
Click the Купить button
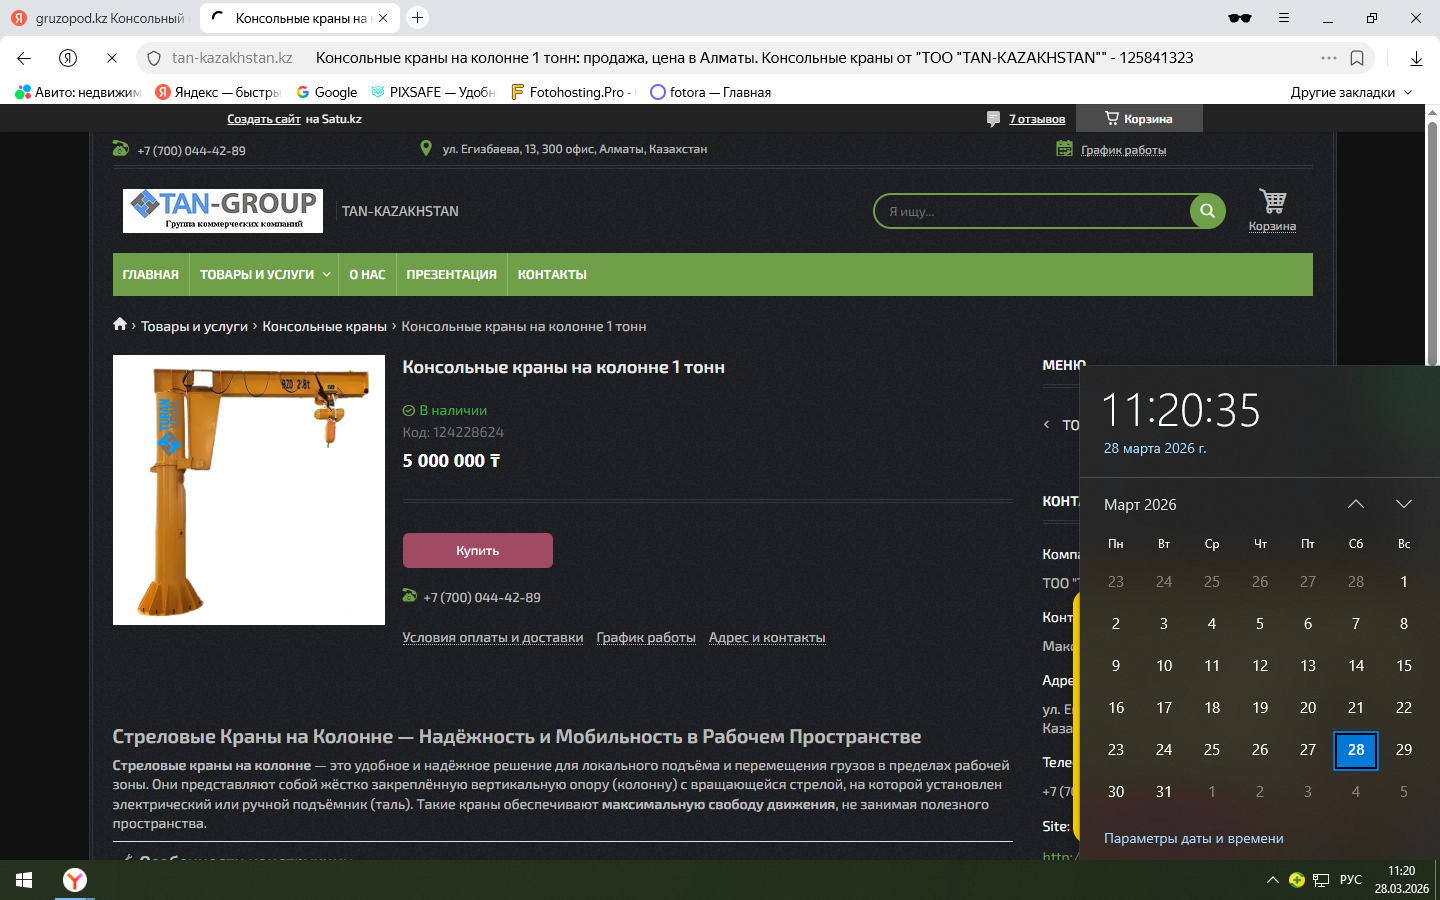478,551
